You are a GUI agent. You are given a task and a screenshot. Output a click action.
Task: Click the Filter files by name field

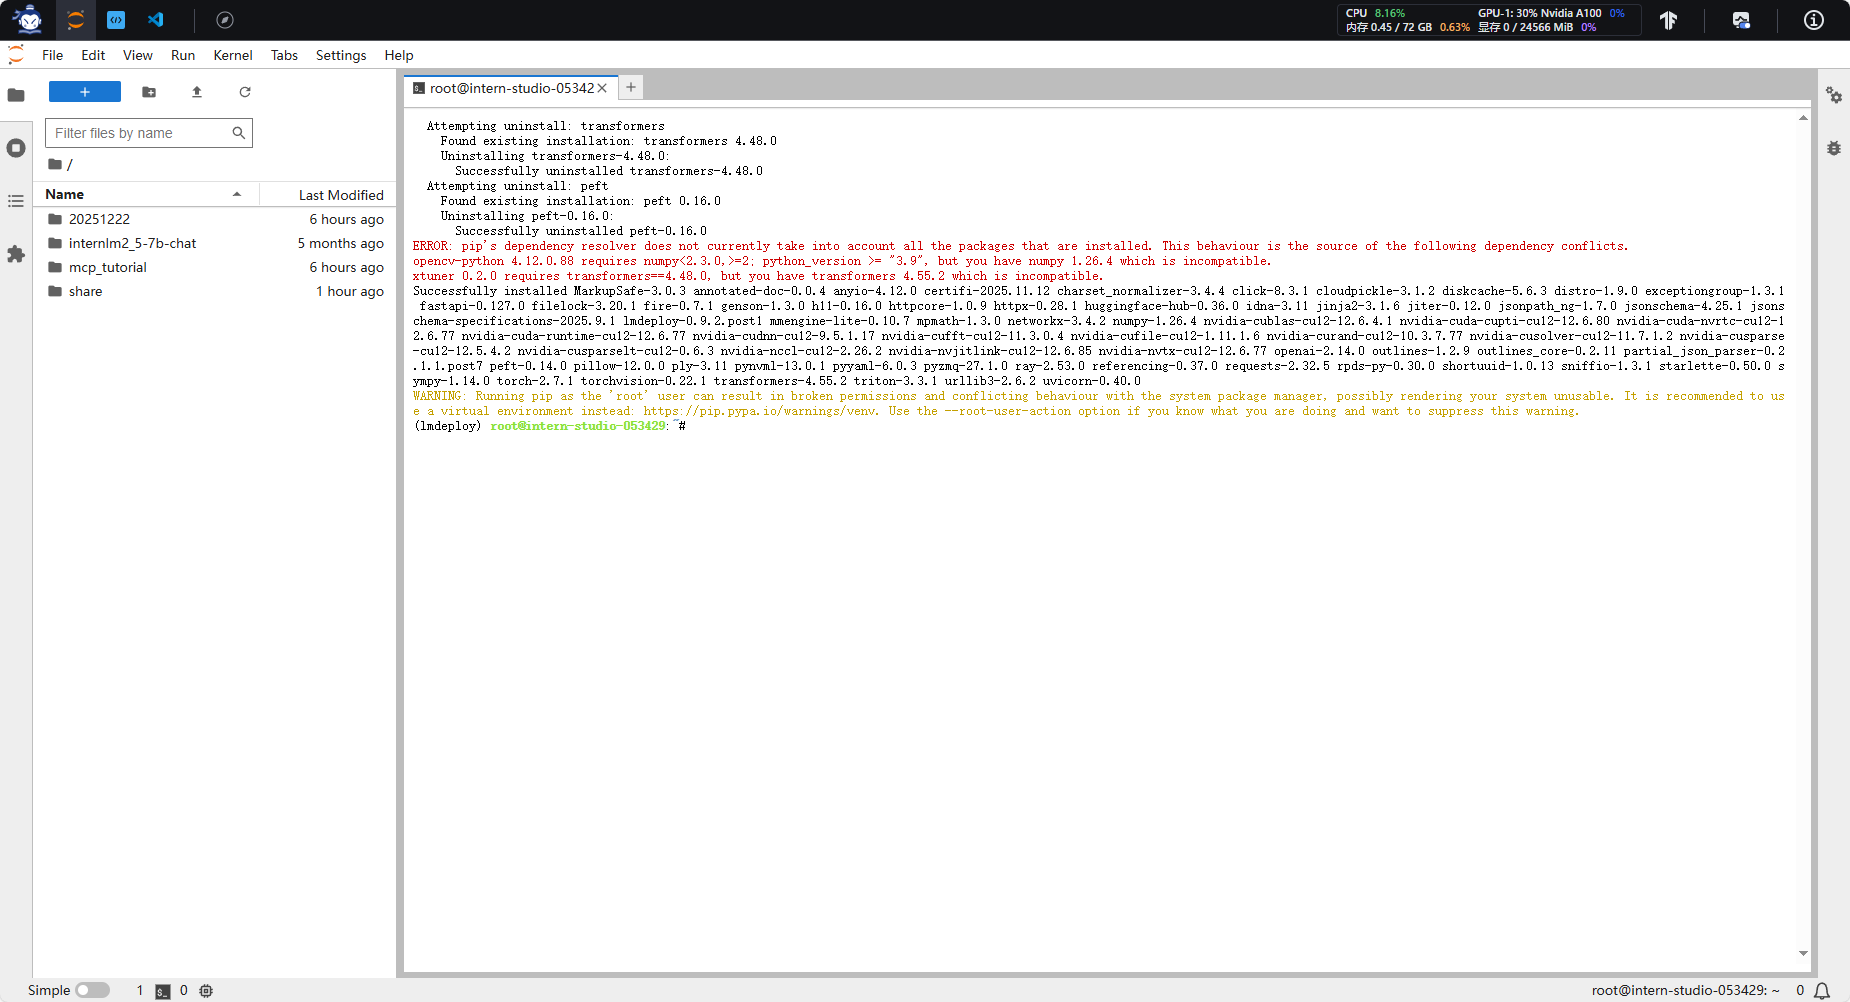[140, 133]
